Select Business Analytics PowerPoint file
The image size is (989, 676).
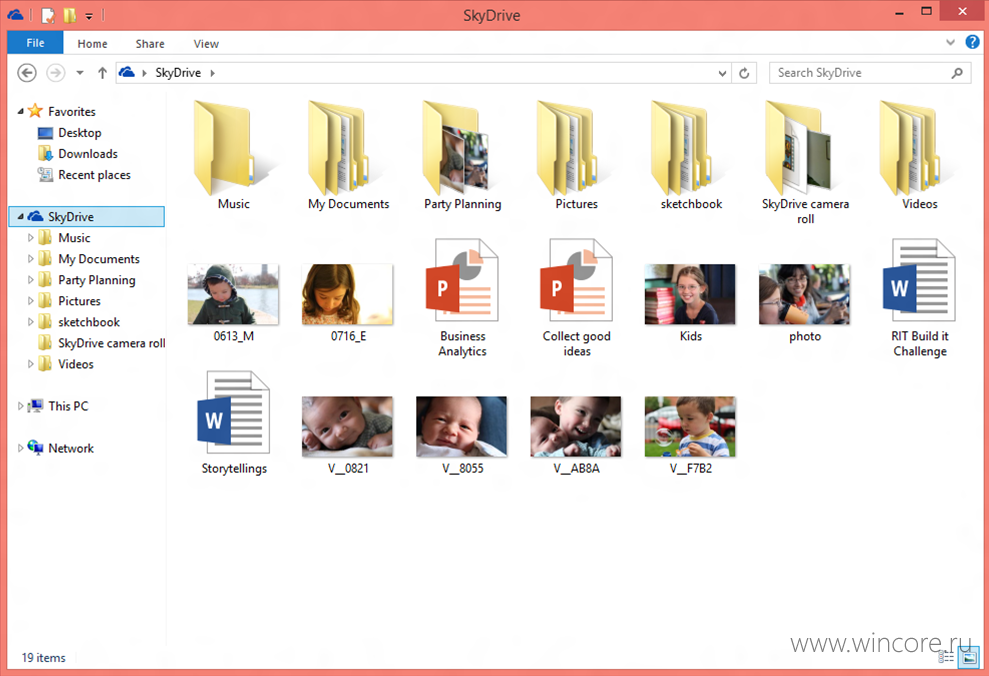pos(462,280)
